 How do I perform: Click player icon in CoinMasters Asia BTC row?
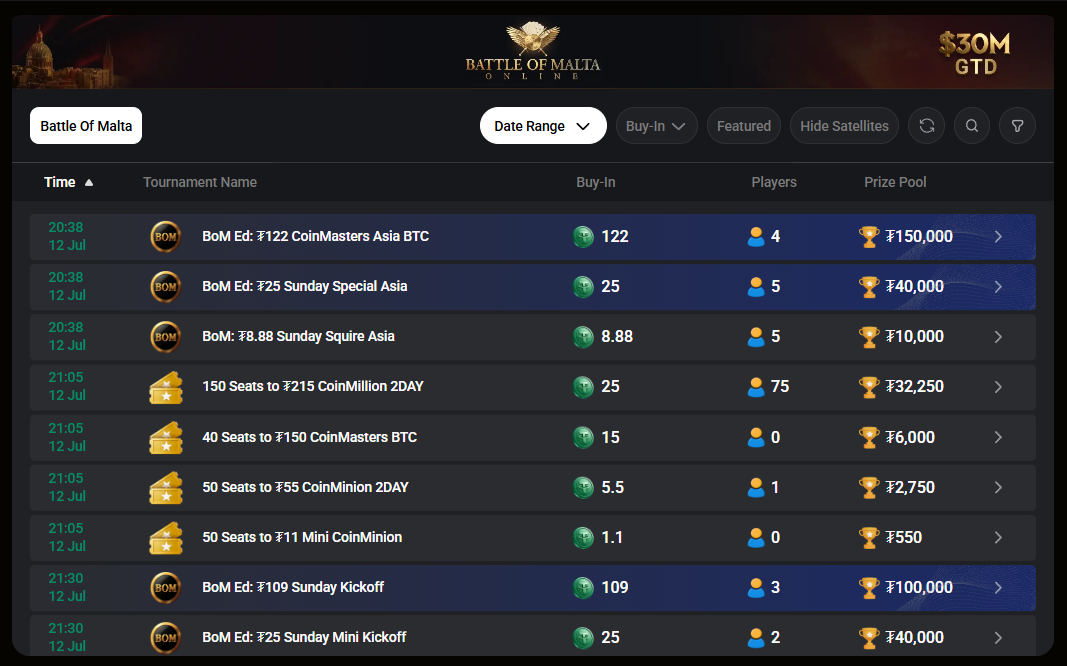(x=756, y=237)
